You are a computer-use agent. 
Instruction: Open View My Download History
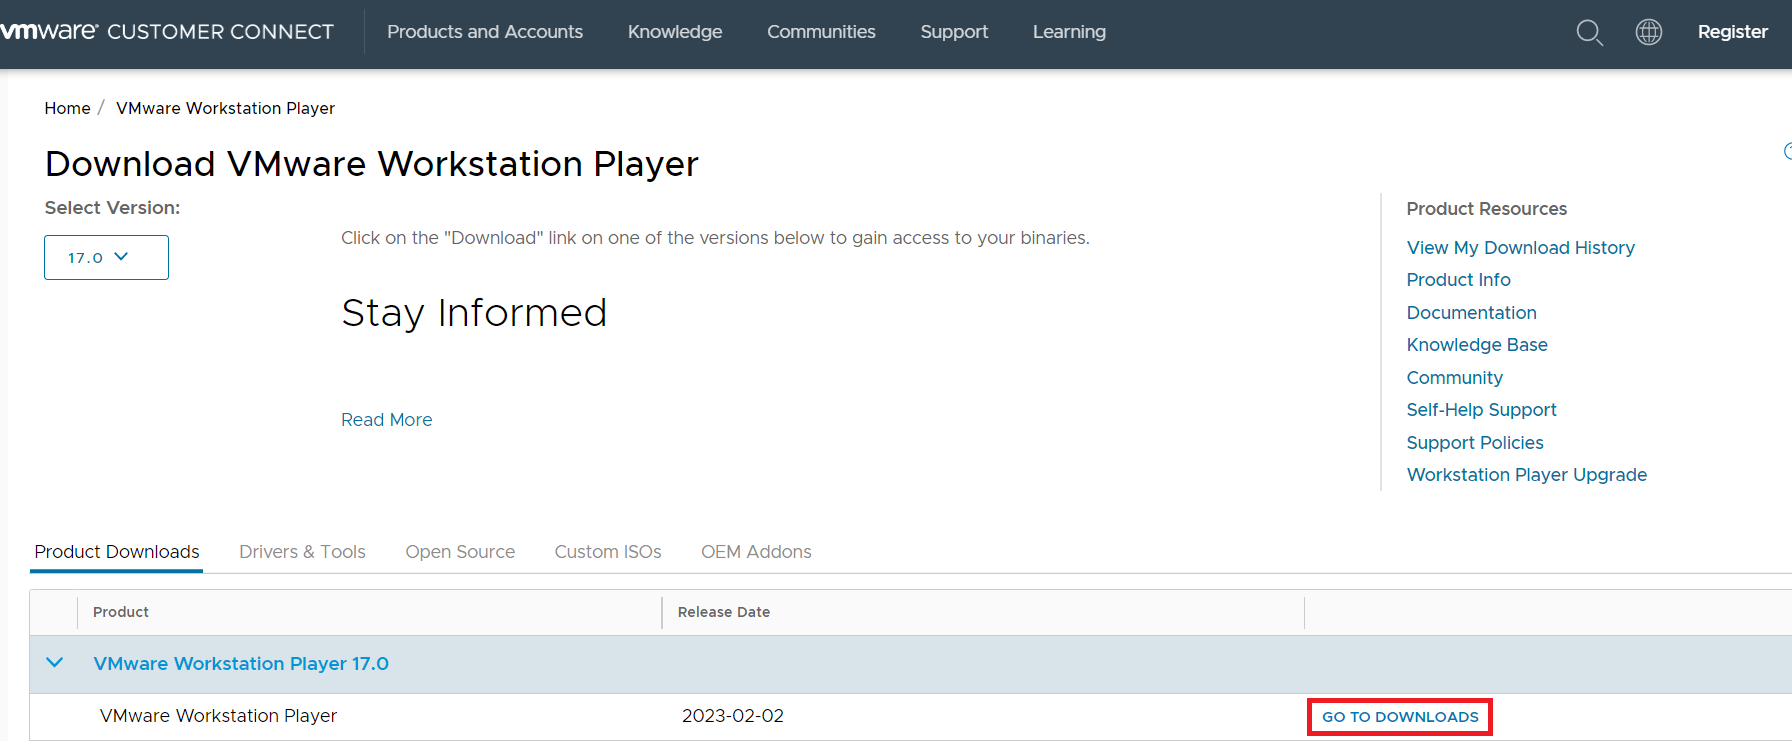pyautogui.click(x=1520, y=248)
